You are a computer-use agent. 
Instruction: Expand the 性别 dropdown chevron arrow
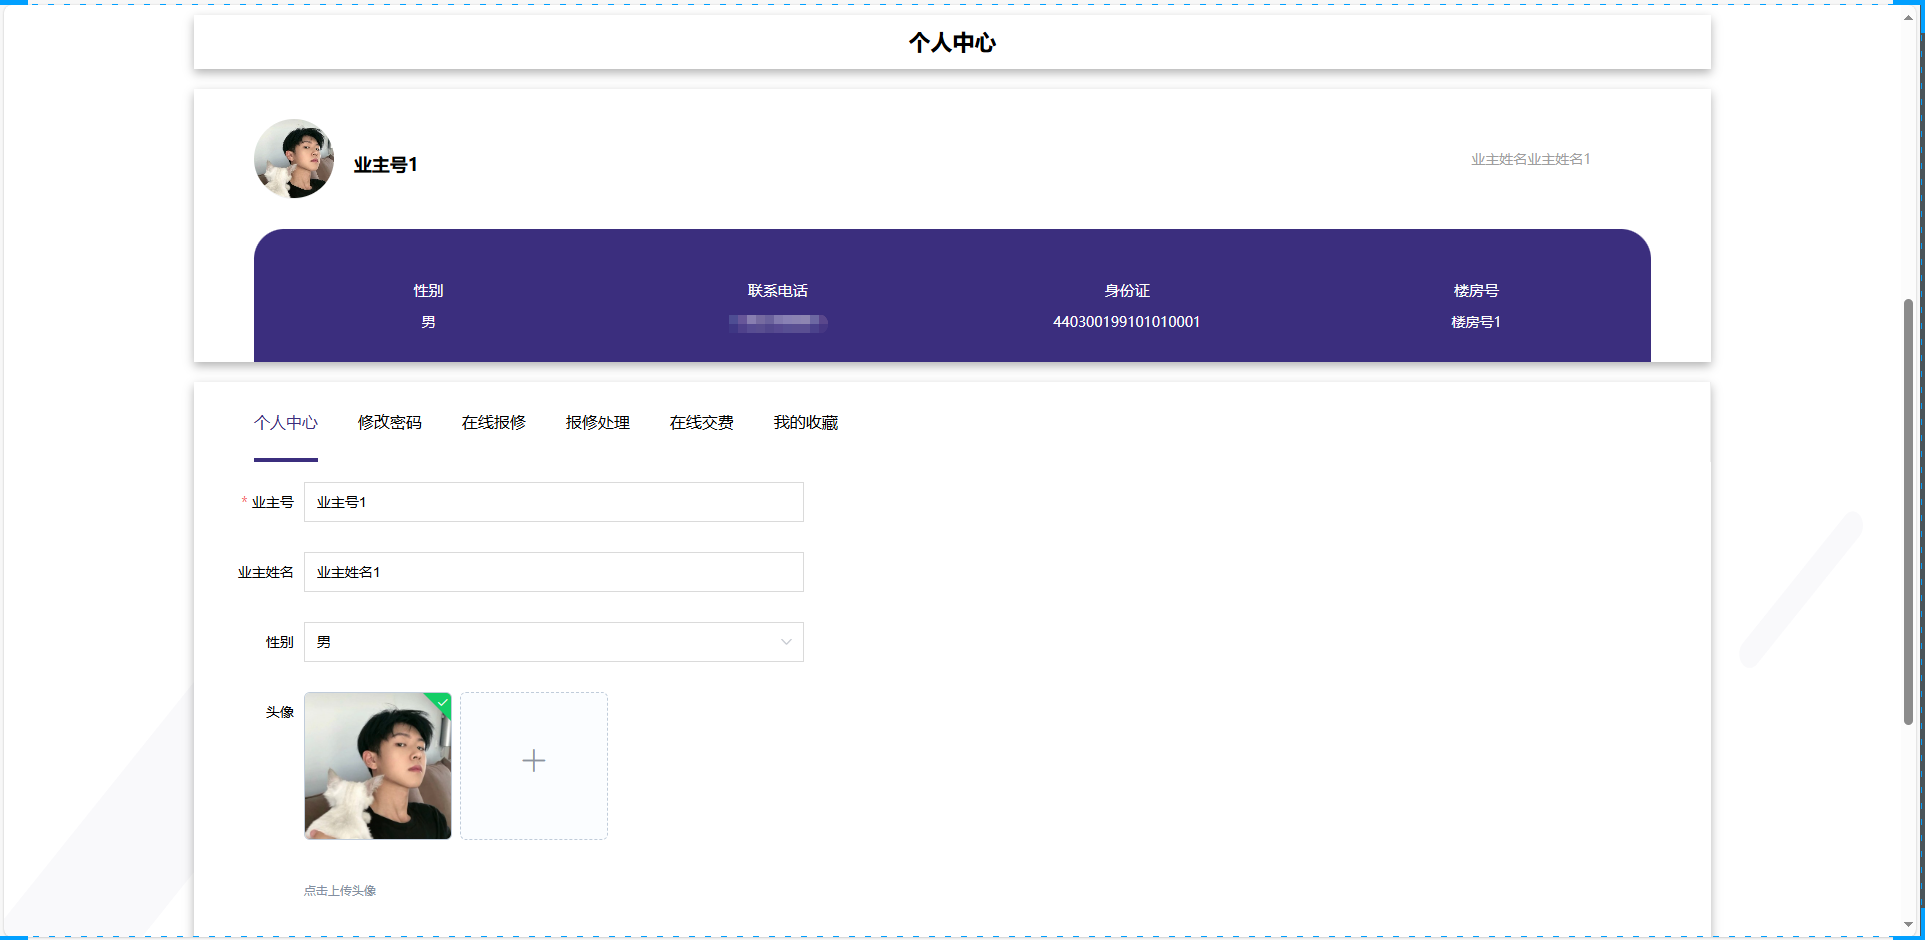point(786,642)
